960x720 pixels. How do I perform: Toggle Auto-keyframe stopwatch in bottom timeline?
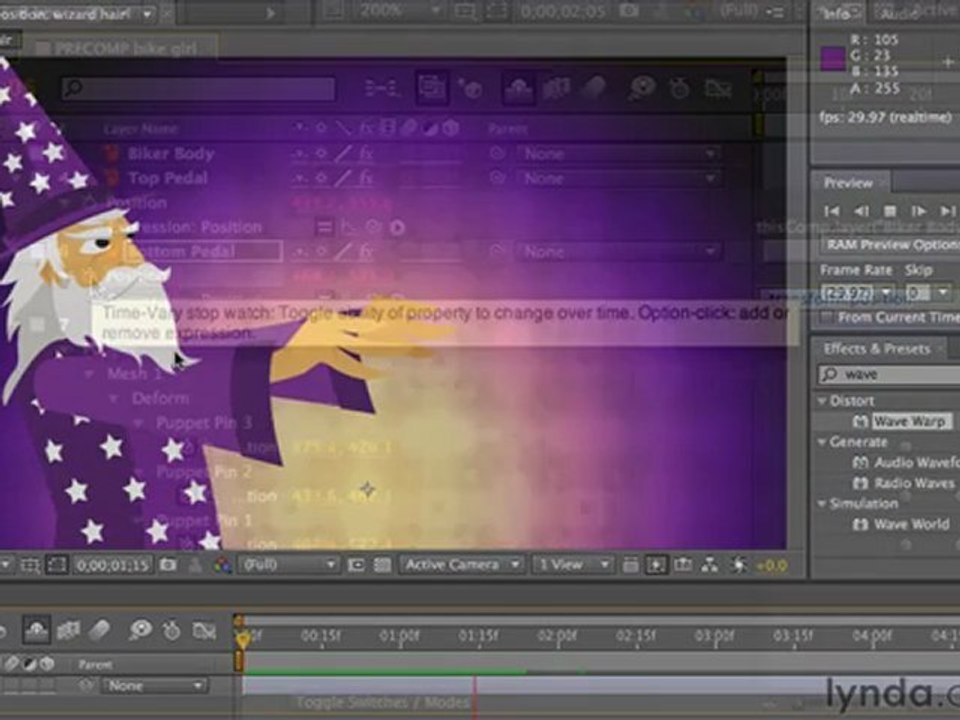(172, 629)
